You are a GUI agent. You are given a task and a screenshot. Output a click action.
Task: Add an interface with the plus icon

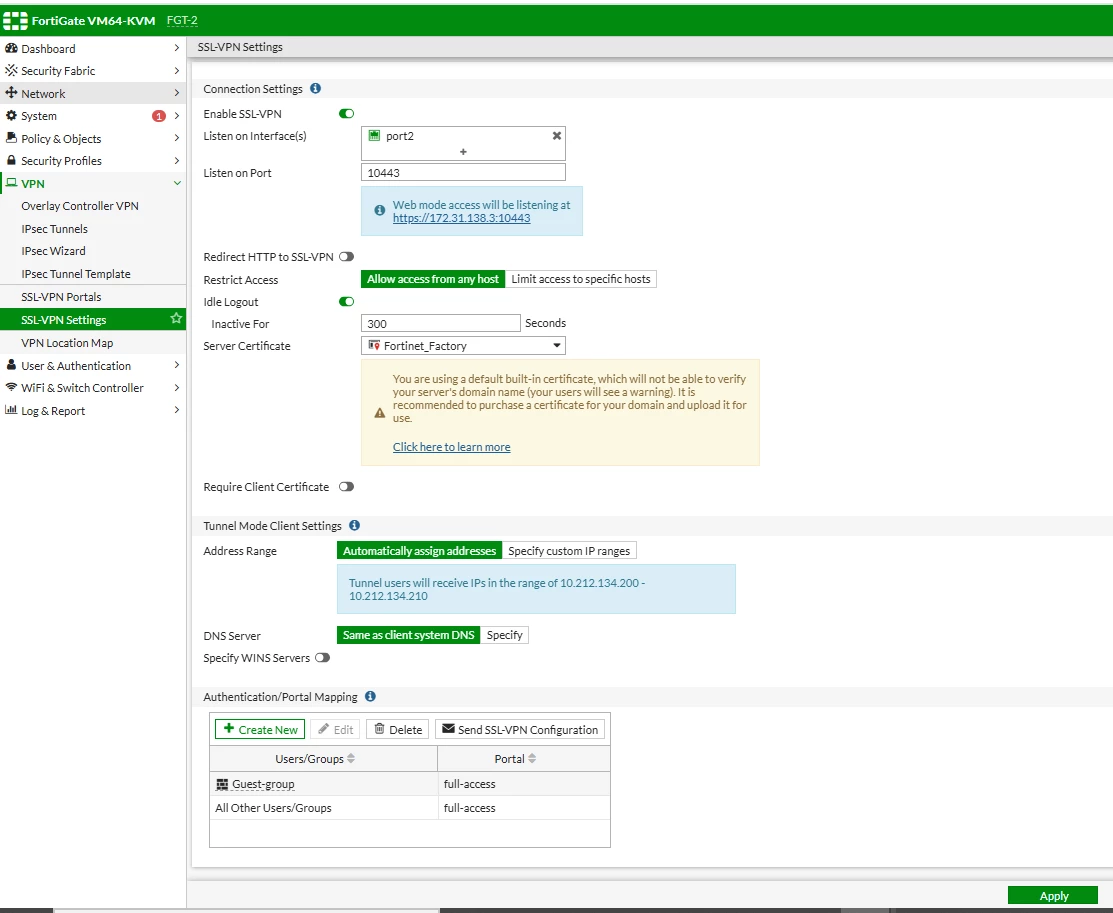463,152
